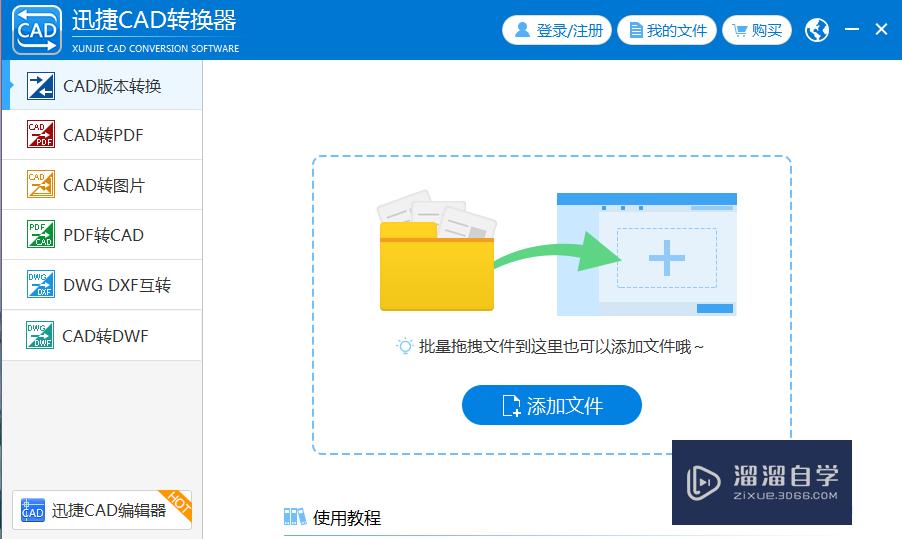This screenshot has height=539, width=902.
Task: Click the 迅捷CAD转换器 title text
Action: [x=154, y=20]
